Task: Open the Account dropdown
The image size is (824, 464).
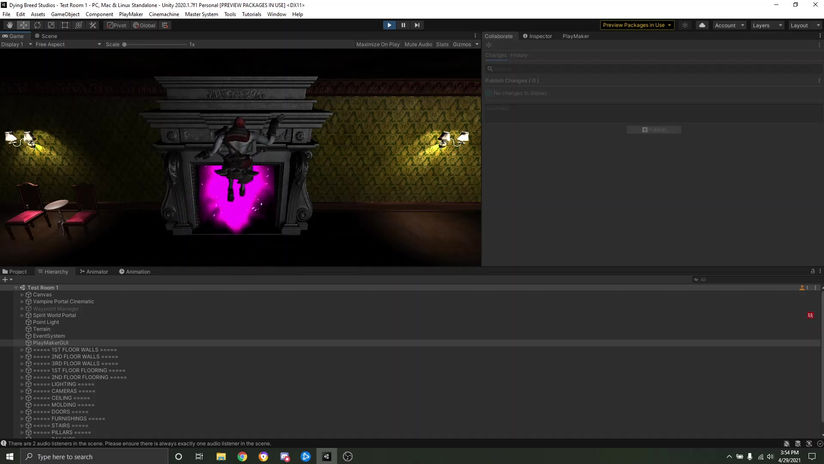Action: point(729,25)
